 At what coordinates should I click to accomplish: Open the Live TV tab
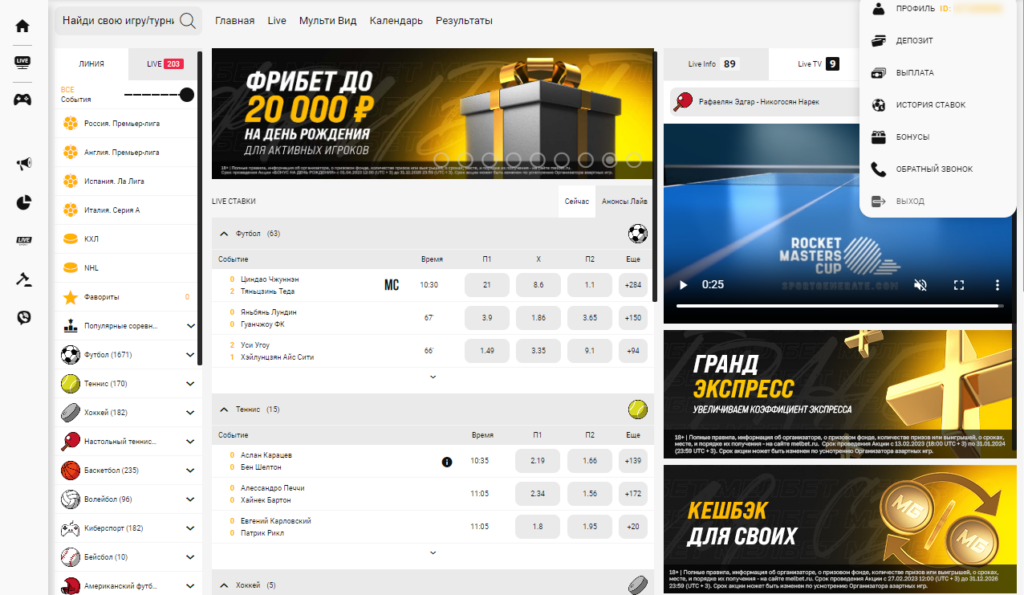click(818, 64)
